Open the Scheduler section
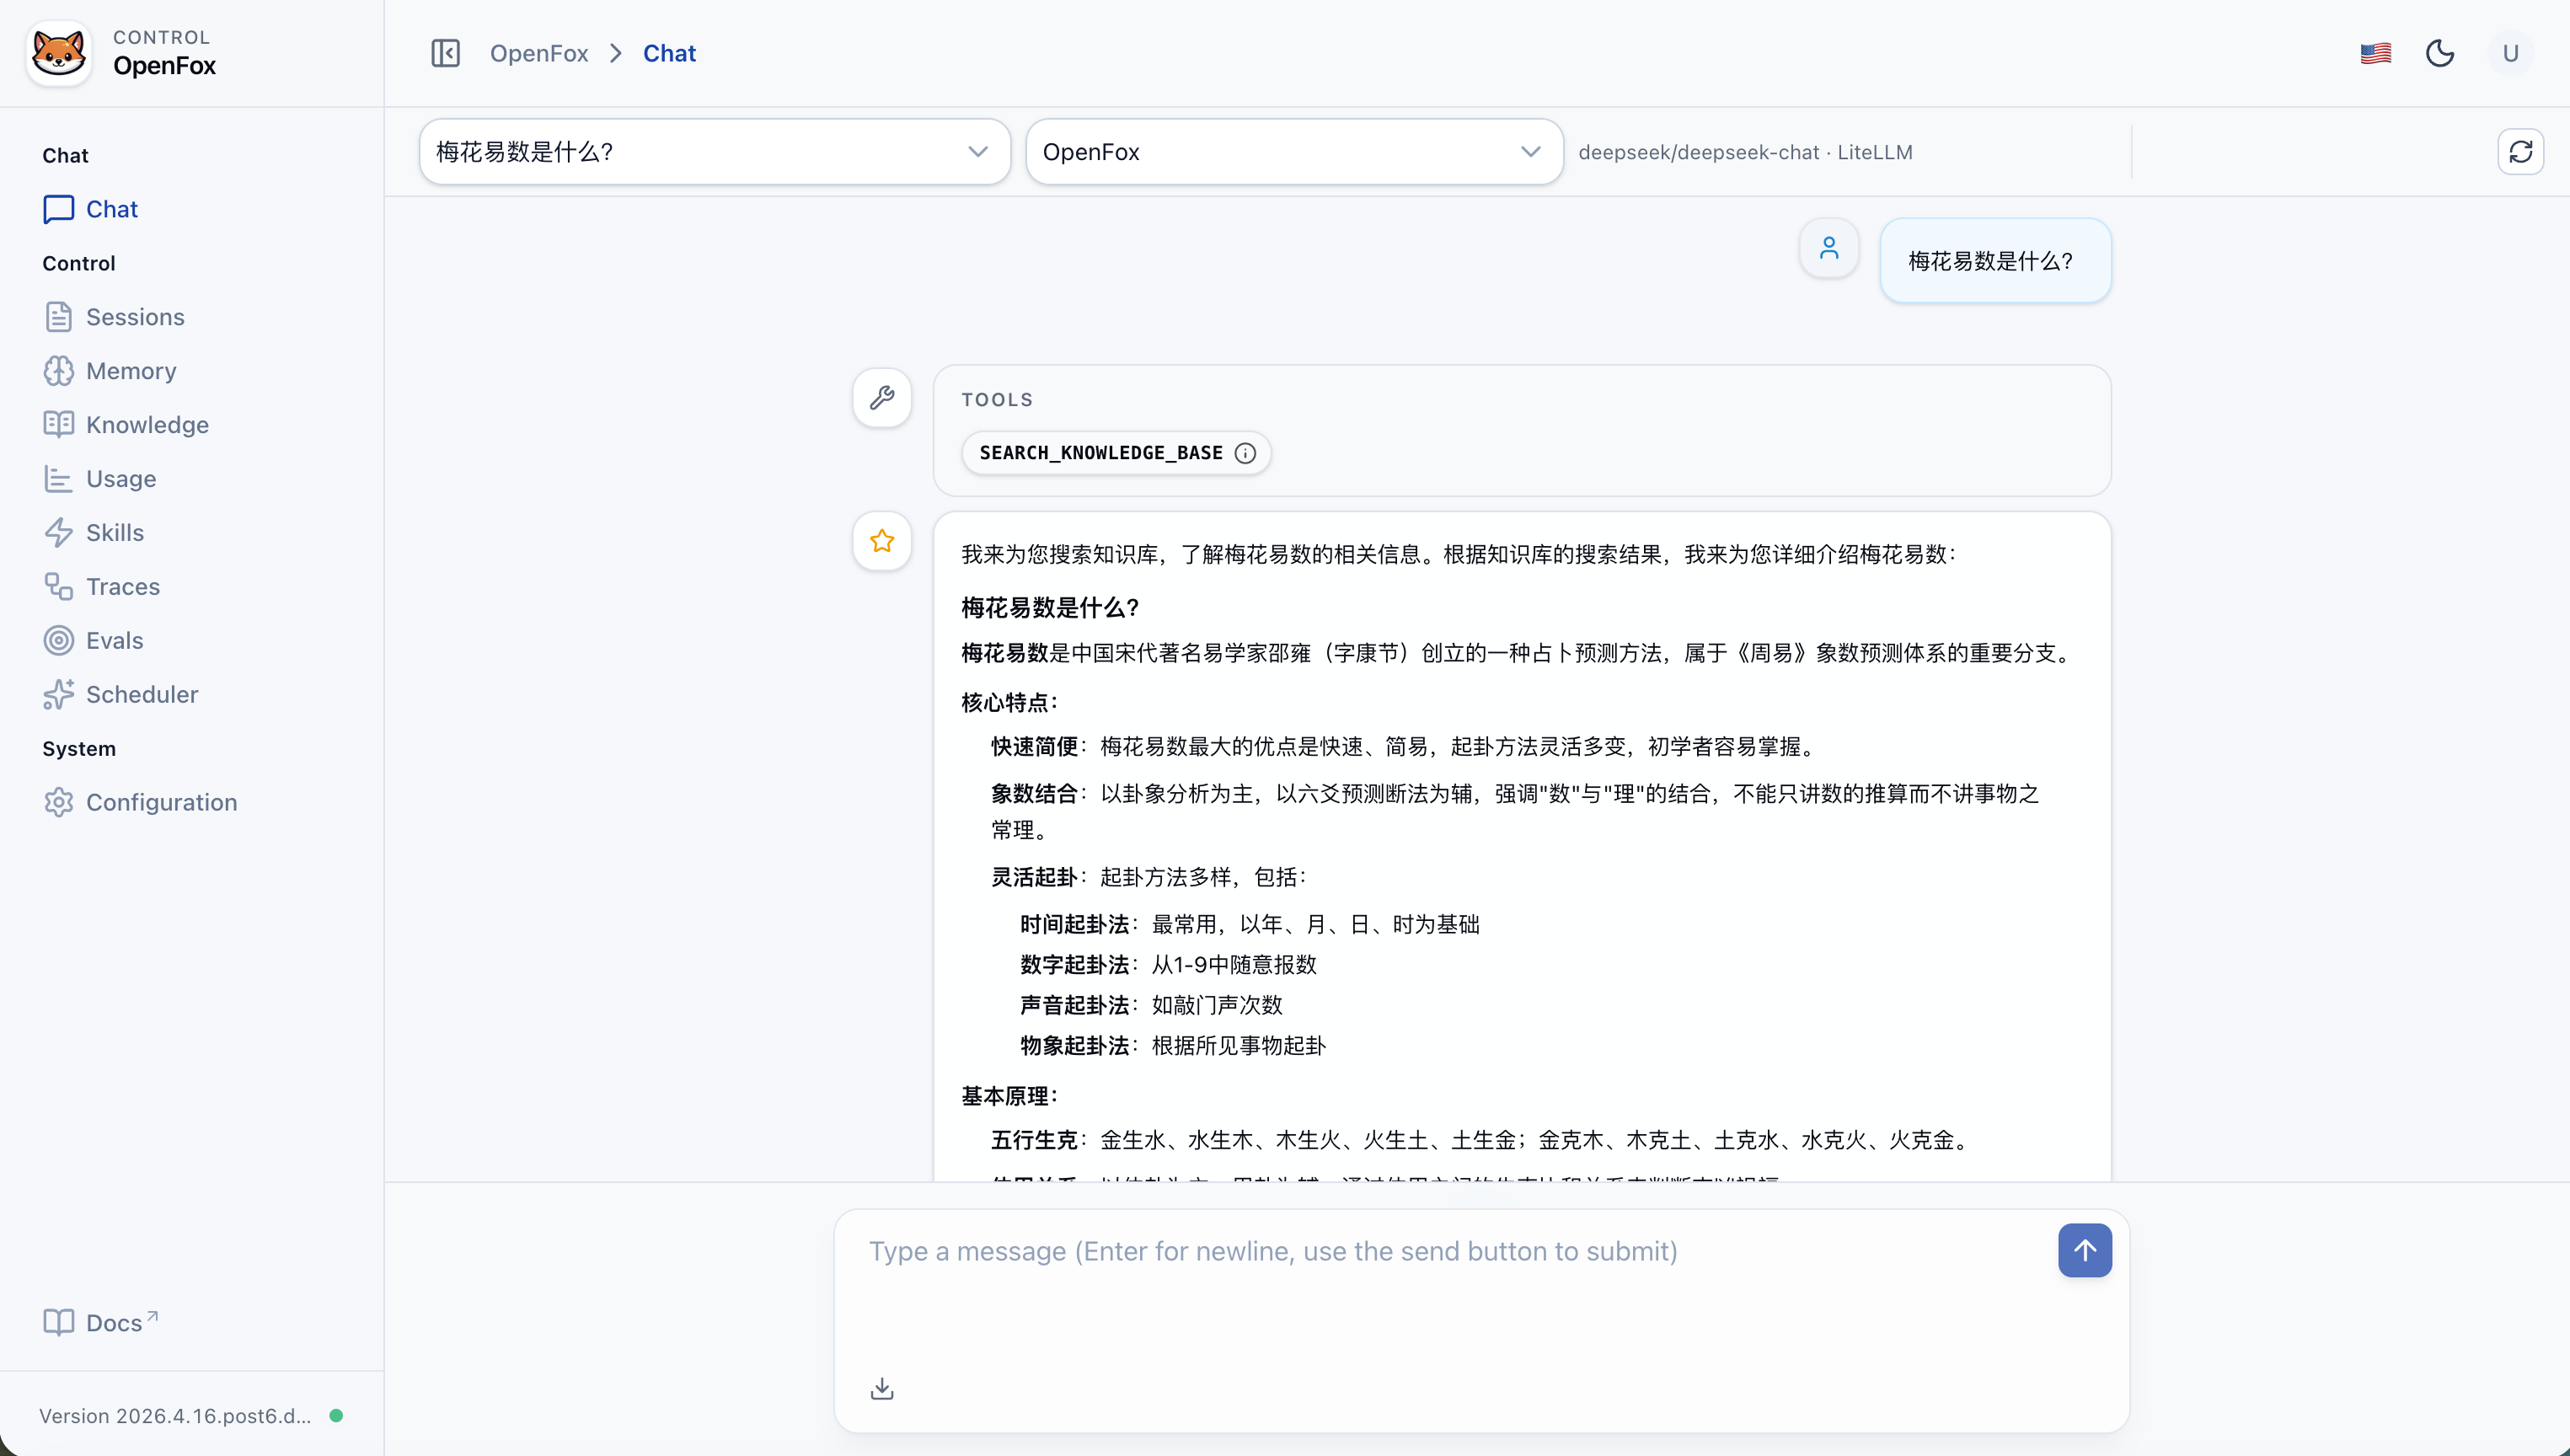 pyautogui.click(x=143, y=694)
